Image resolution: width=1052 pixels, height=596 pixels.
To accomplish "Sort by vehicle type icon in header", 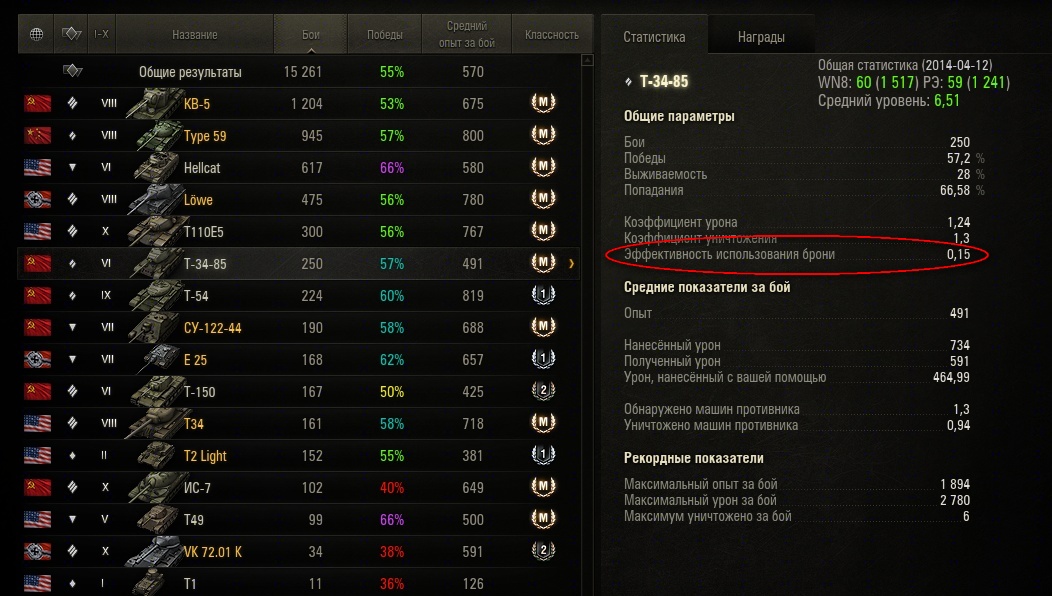I will [71, 34].
